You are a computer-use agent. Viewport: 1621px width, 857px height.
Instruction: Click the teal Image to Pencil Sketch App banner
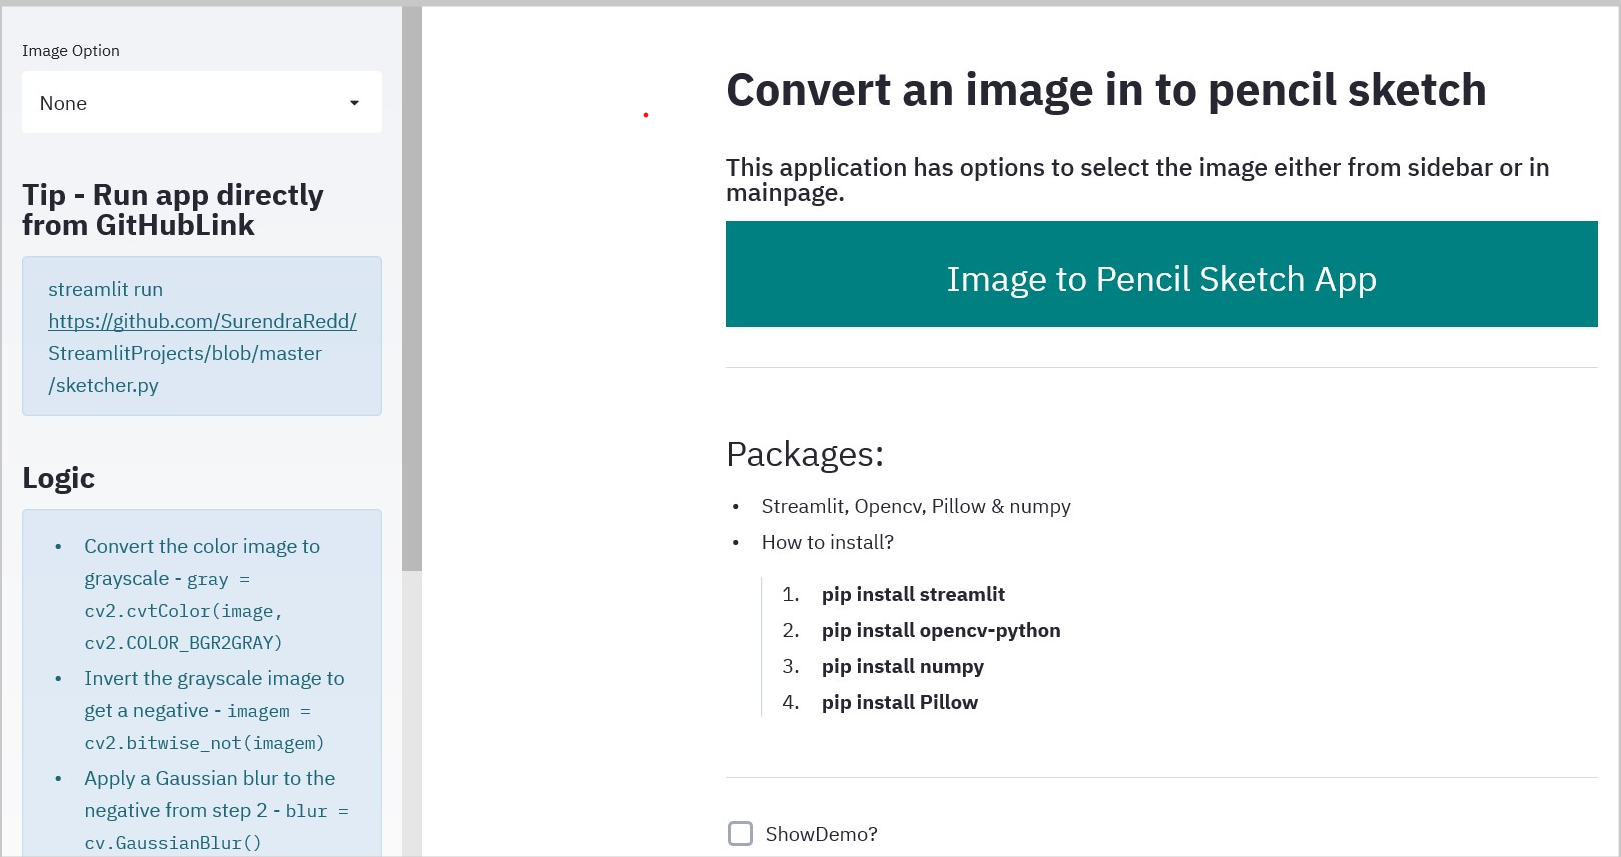pyautogui.click(x=1161, y=274)
